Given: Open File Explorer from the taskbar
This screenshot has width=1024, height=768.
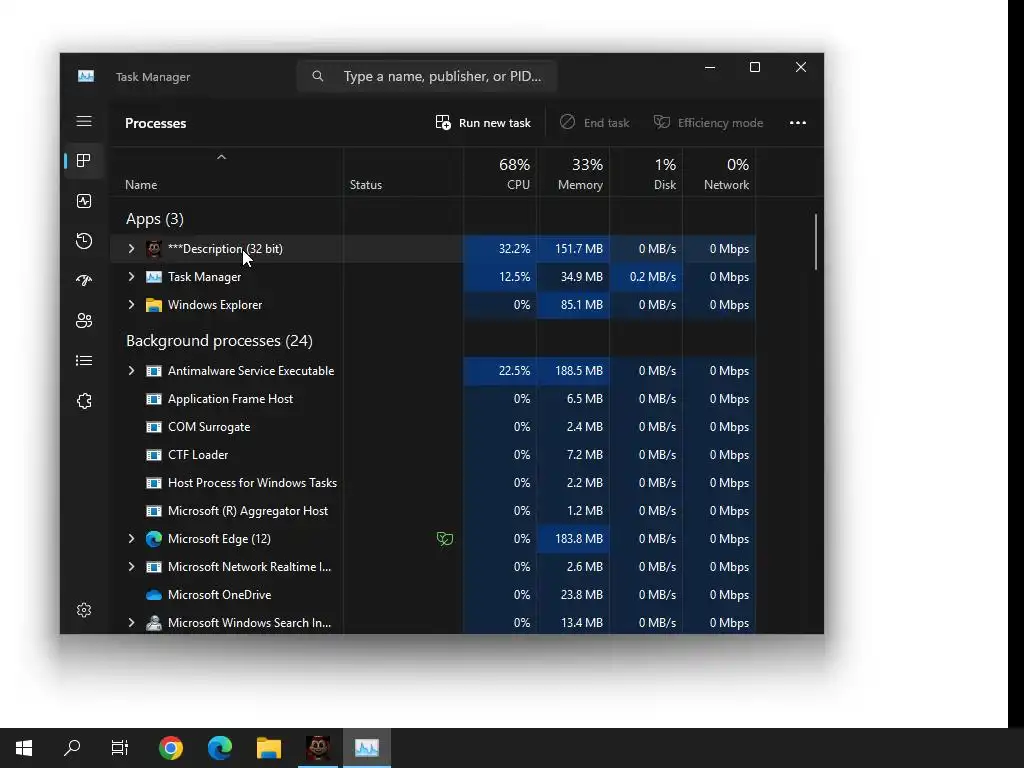Looking at the screenshot, I should (x=268, y=748).
